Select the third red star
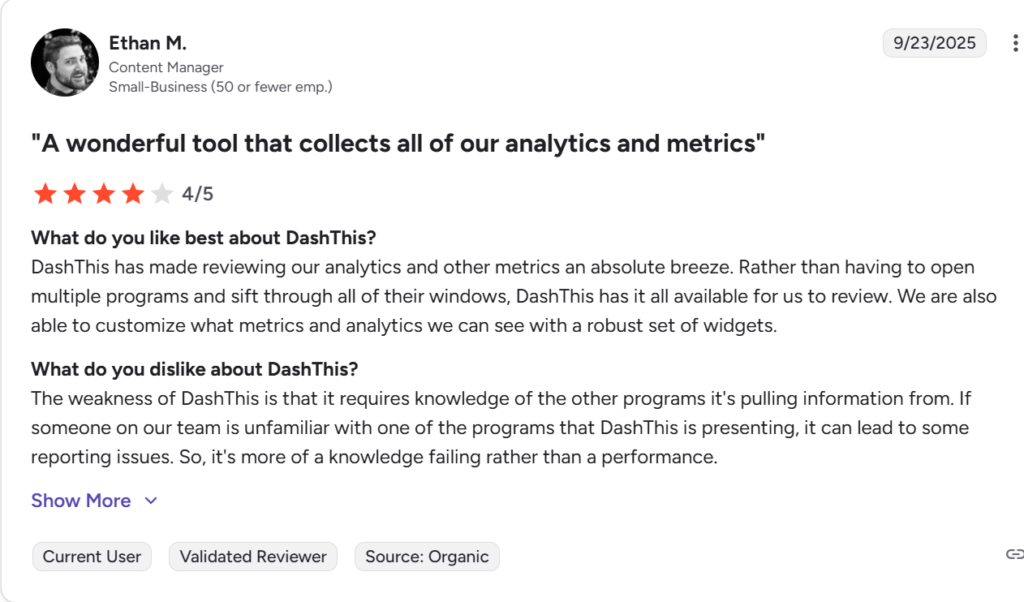 [103, 193]
